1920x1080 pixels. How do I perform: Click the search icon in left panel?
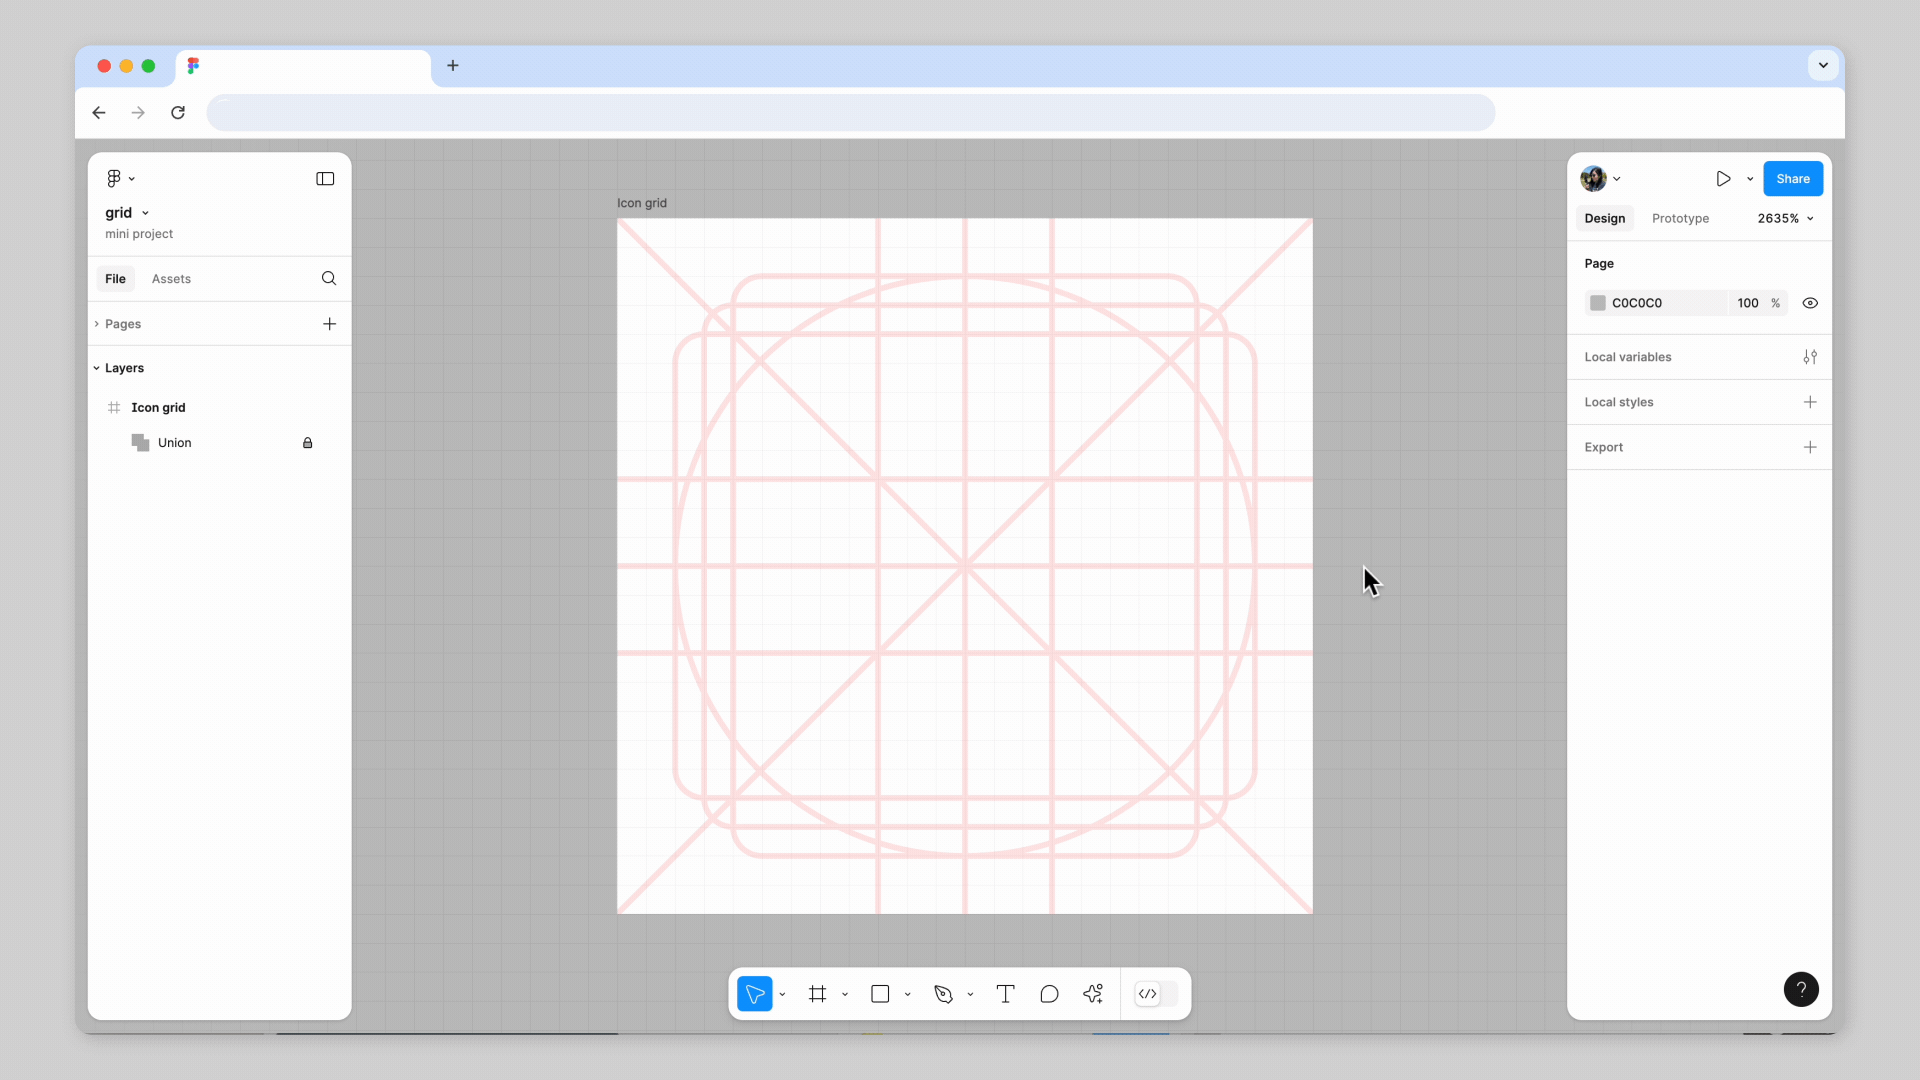click(x=329, y=279)
